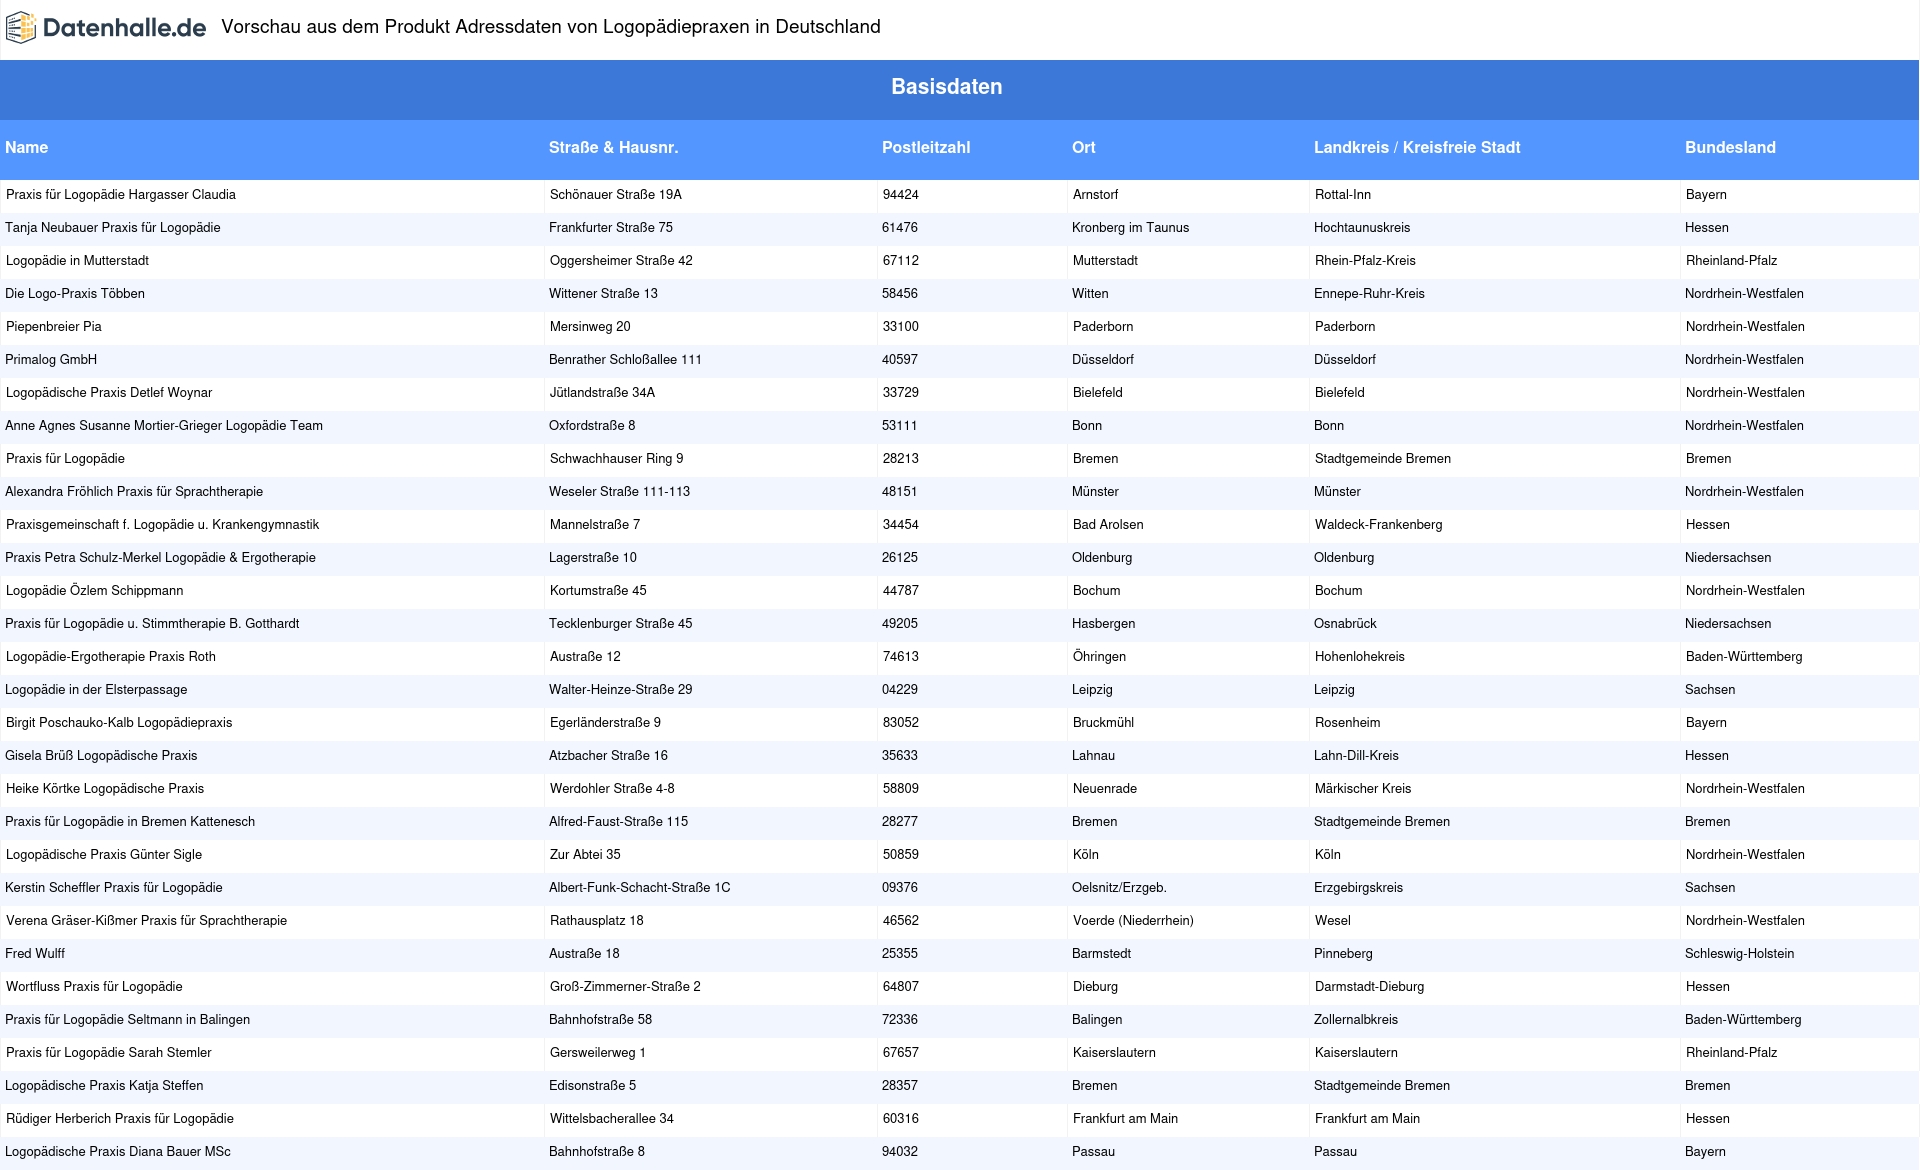Click 'Logopädie in der Elsterpassage'
The height and width of the screenshot is (1170, 1920).
click(96, 689)
